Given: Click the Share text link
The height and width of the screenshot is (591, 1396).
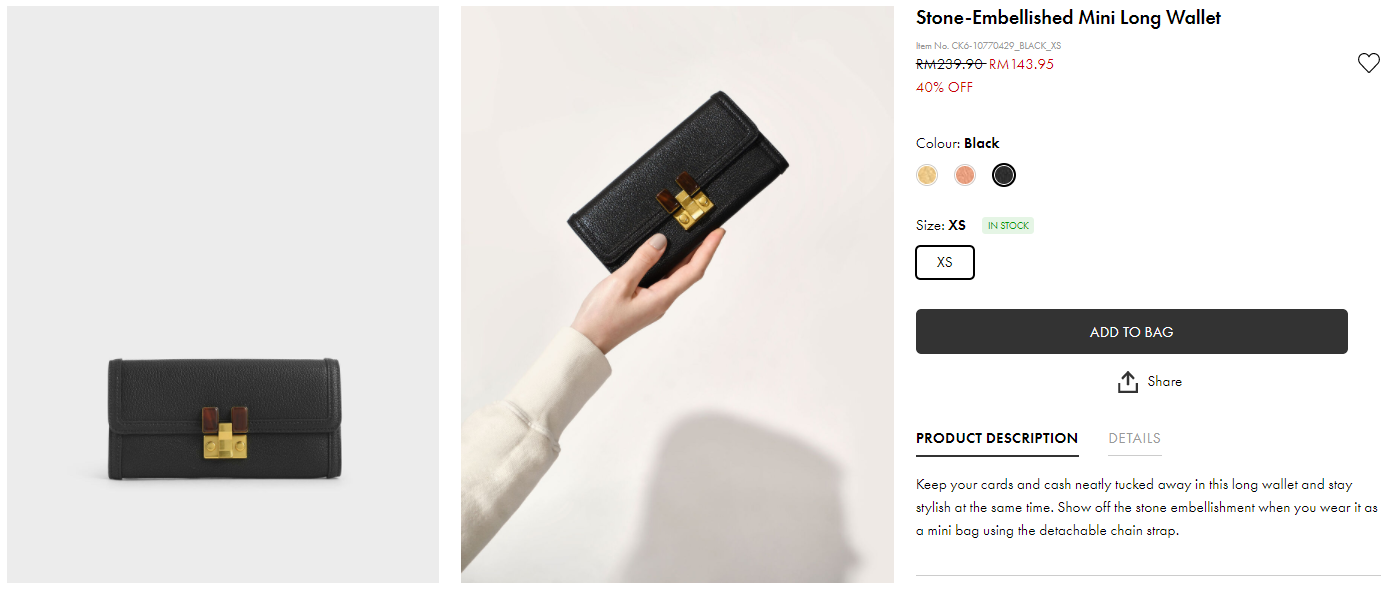Looking at the screenshot, I should [x=1165, y=381].
